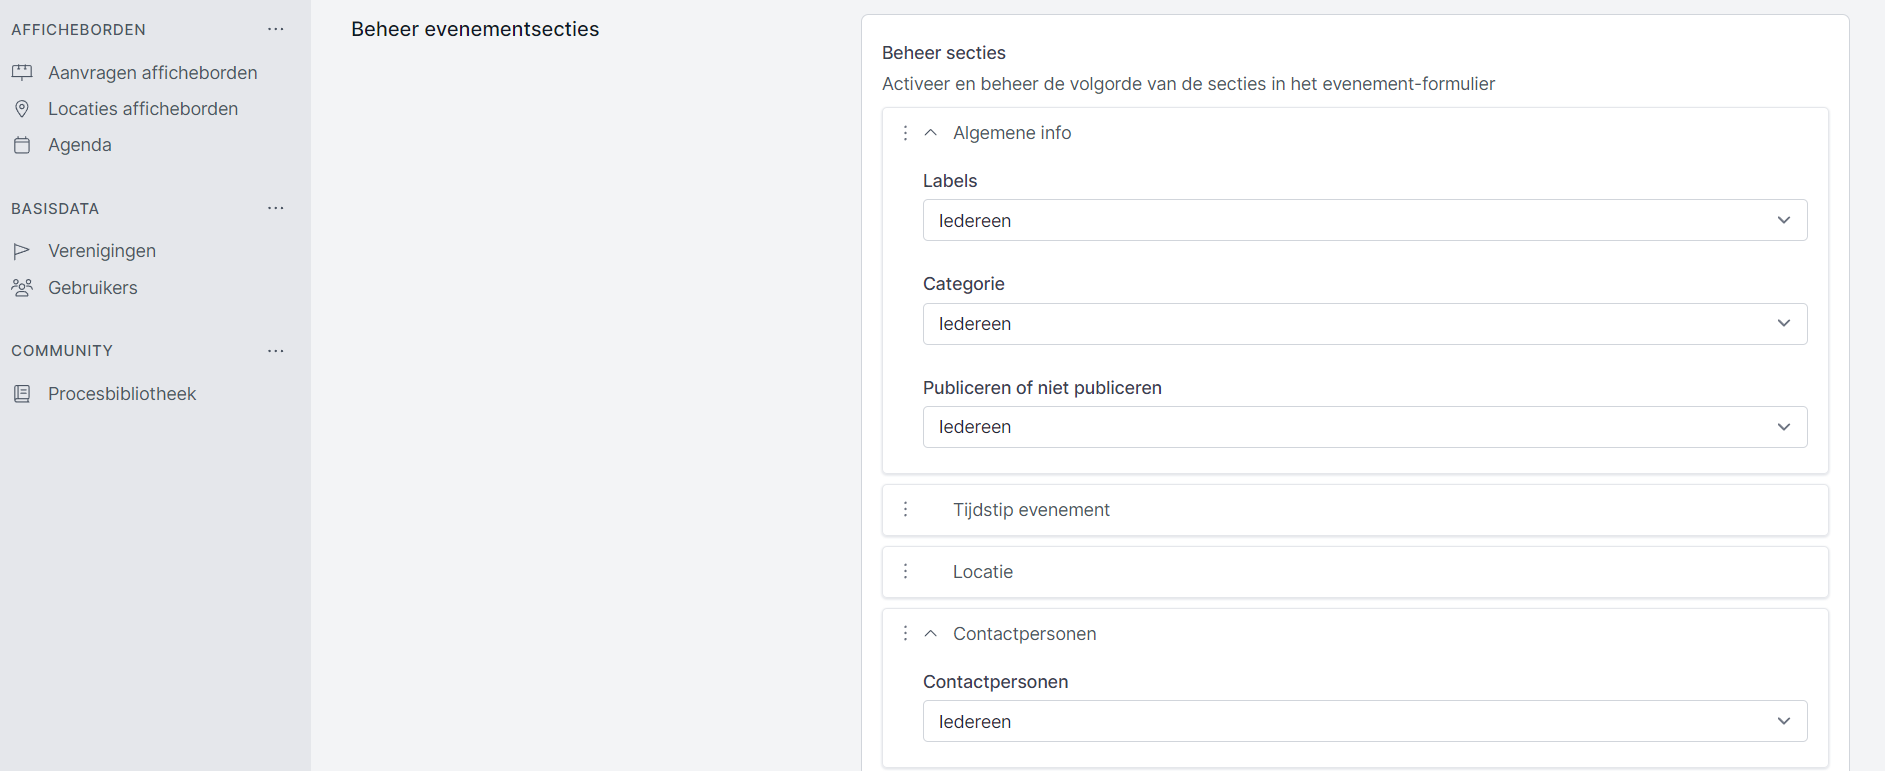
Task: Collapse the Contactpersonen section chevron
Action: pos(931,634)
